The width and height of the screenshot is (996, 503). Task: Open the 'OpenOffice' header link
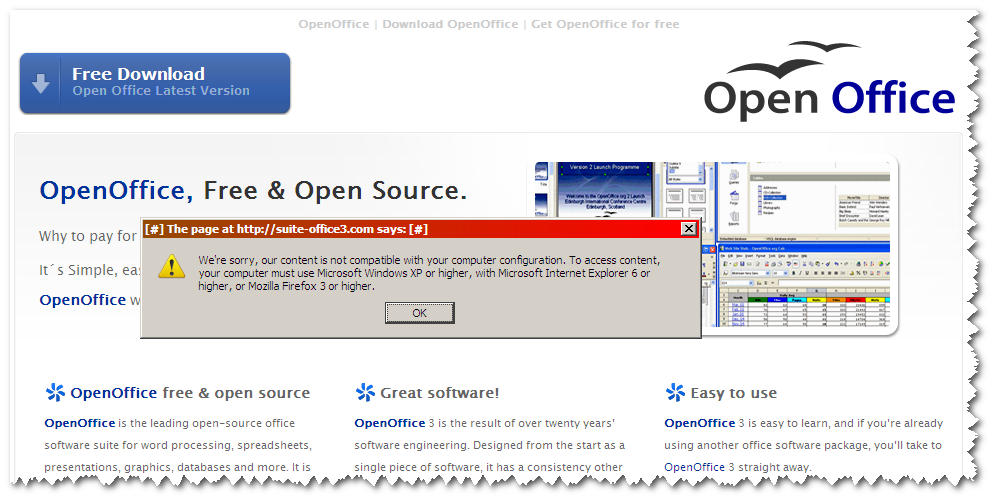333,24
